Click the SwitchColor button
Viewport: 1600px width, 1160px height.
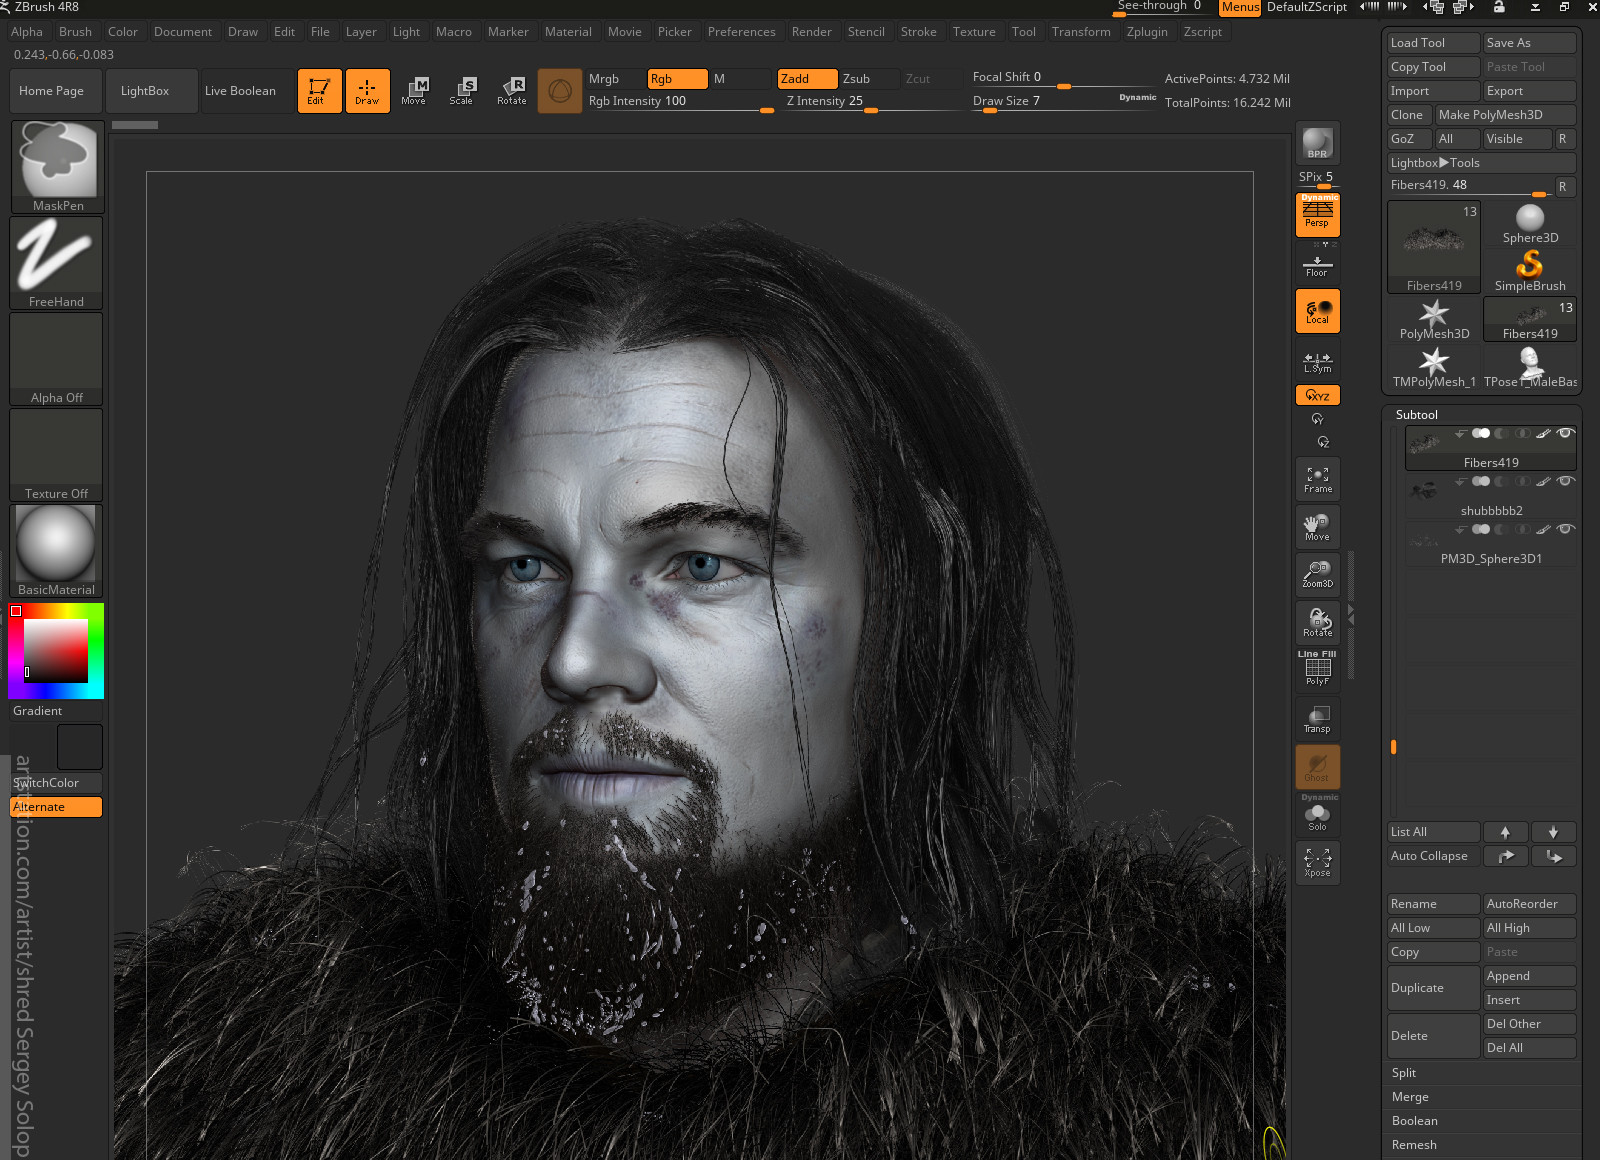(56, 783)
